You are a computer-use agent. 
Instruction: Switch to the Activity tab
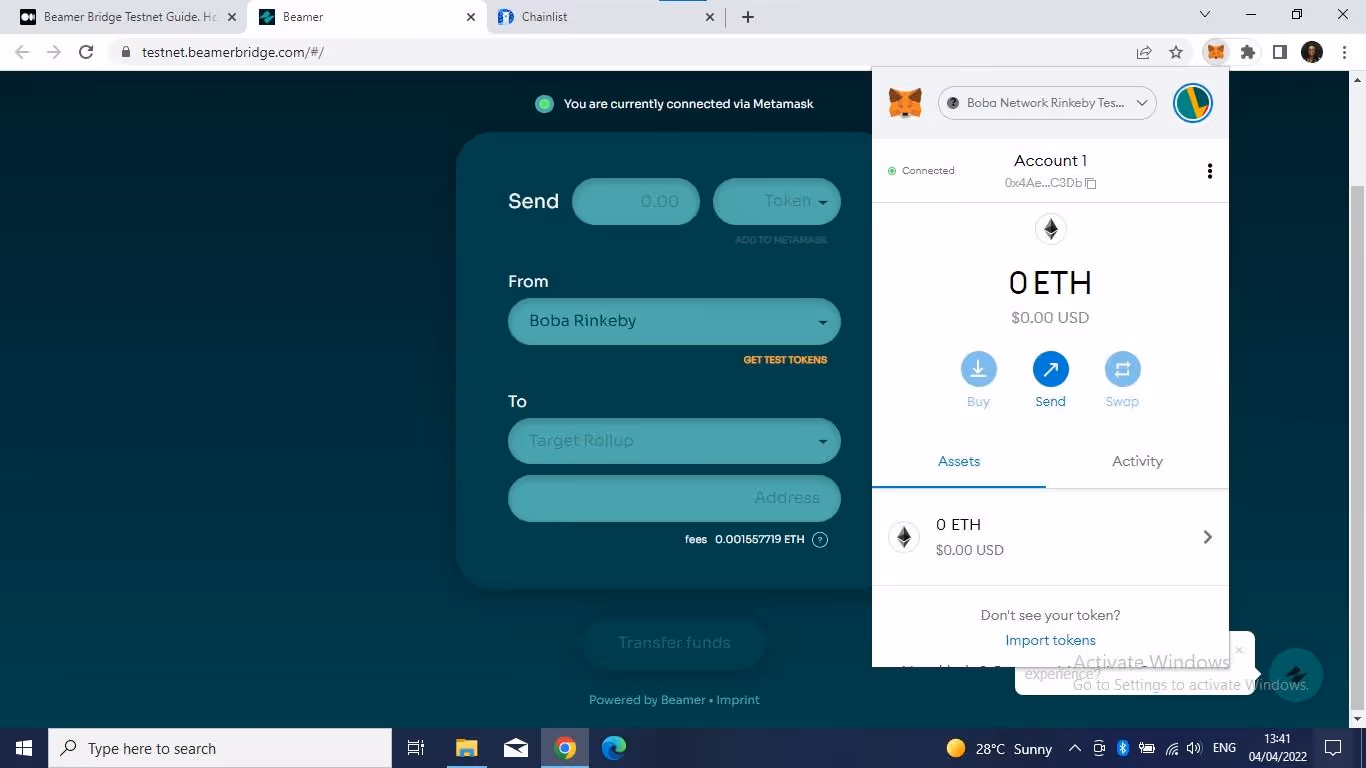(x=1137, y=461)
